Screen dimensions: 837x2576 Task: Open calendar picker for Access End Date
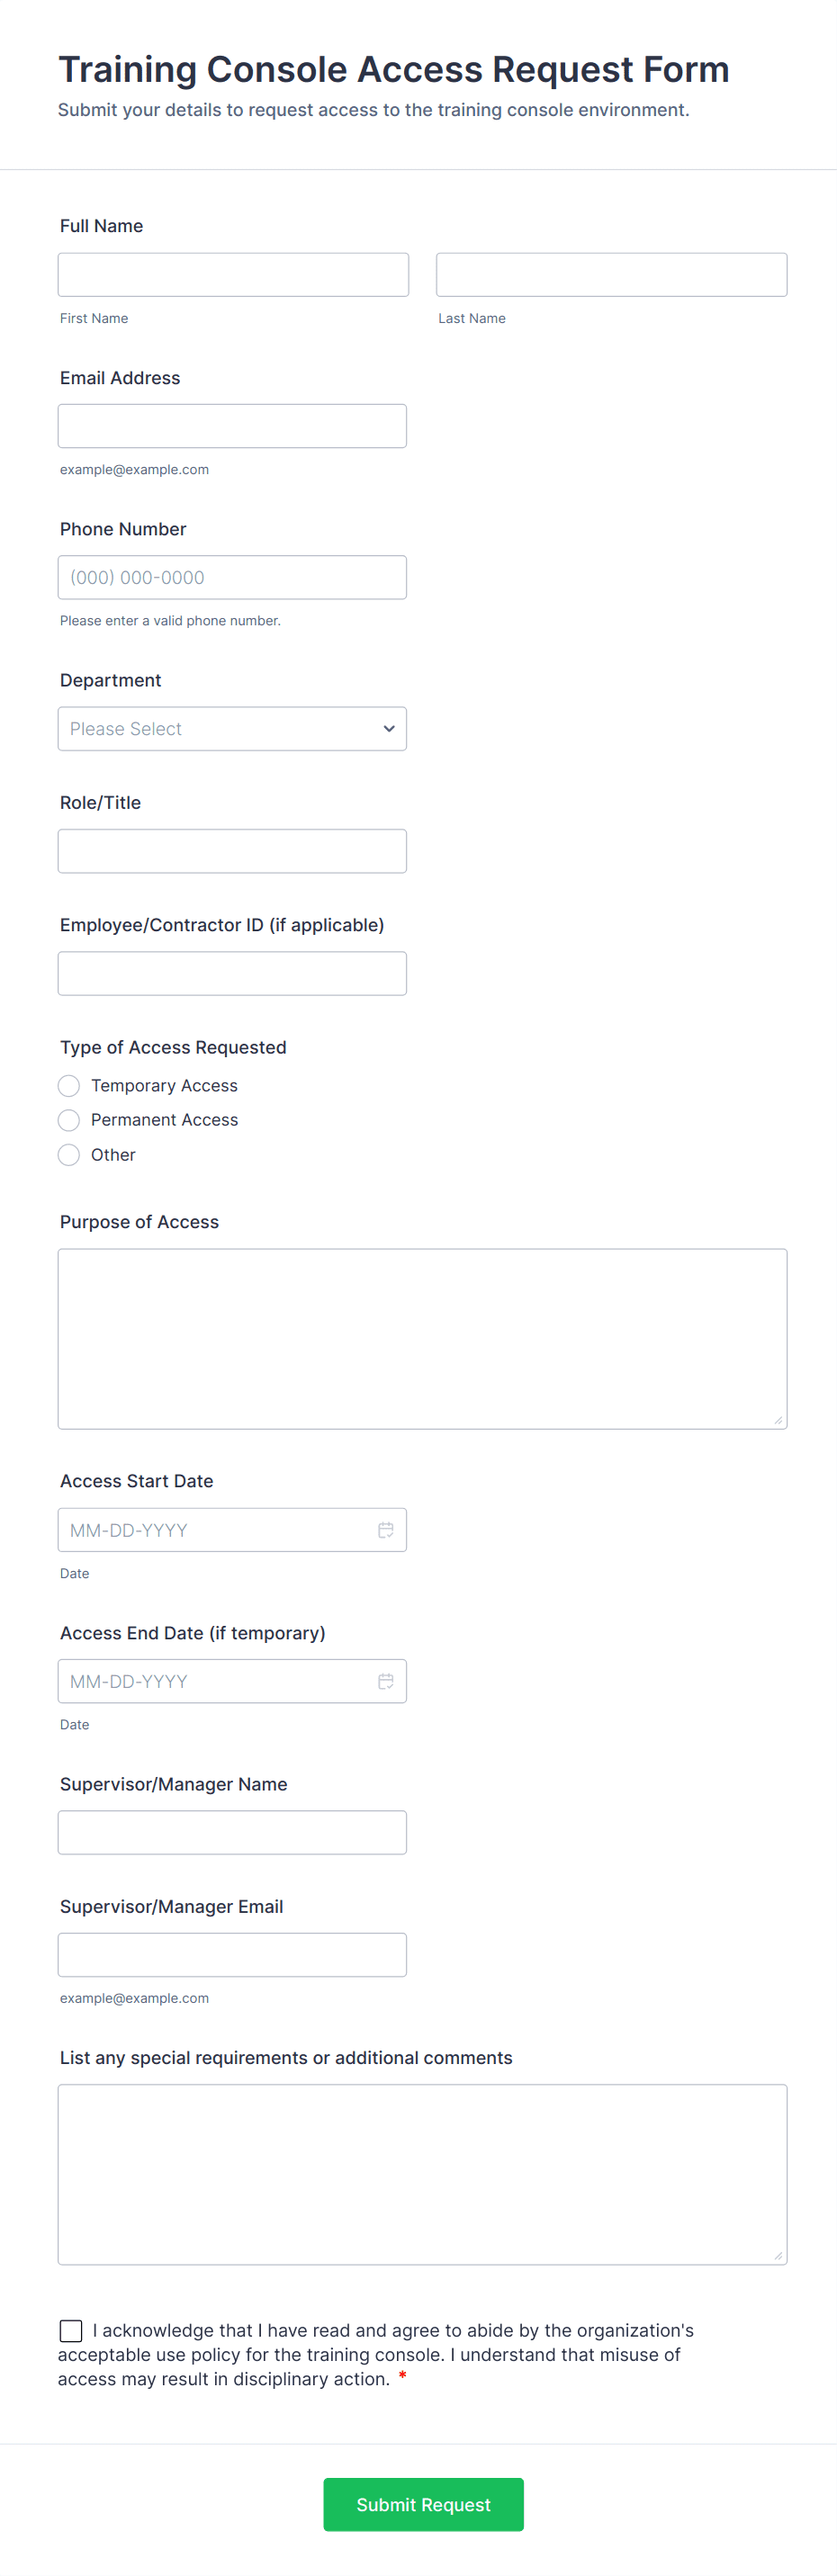tap(385, 1681)
